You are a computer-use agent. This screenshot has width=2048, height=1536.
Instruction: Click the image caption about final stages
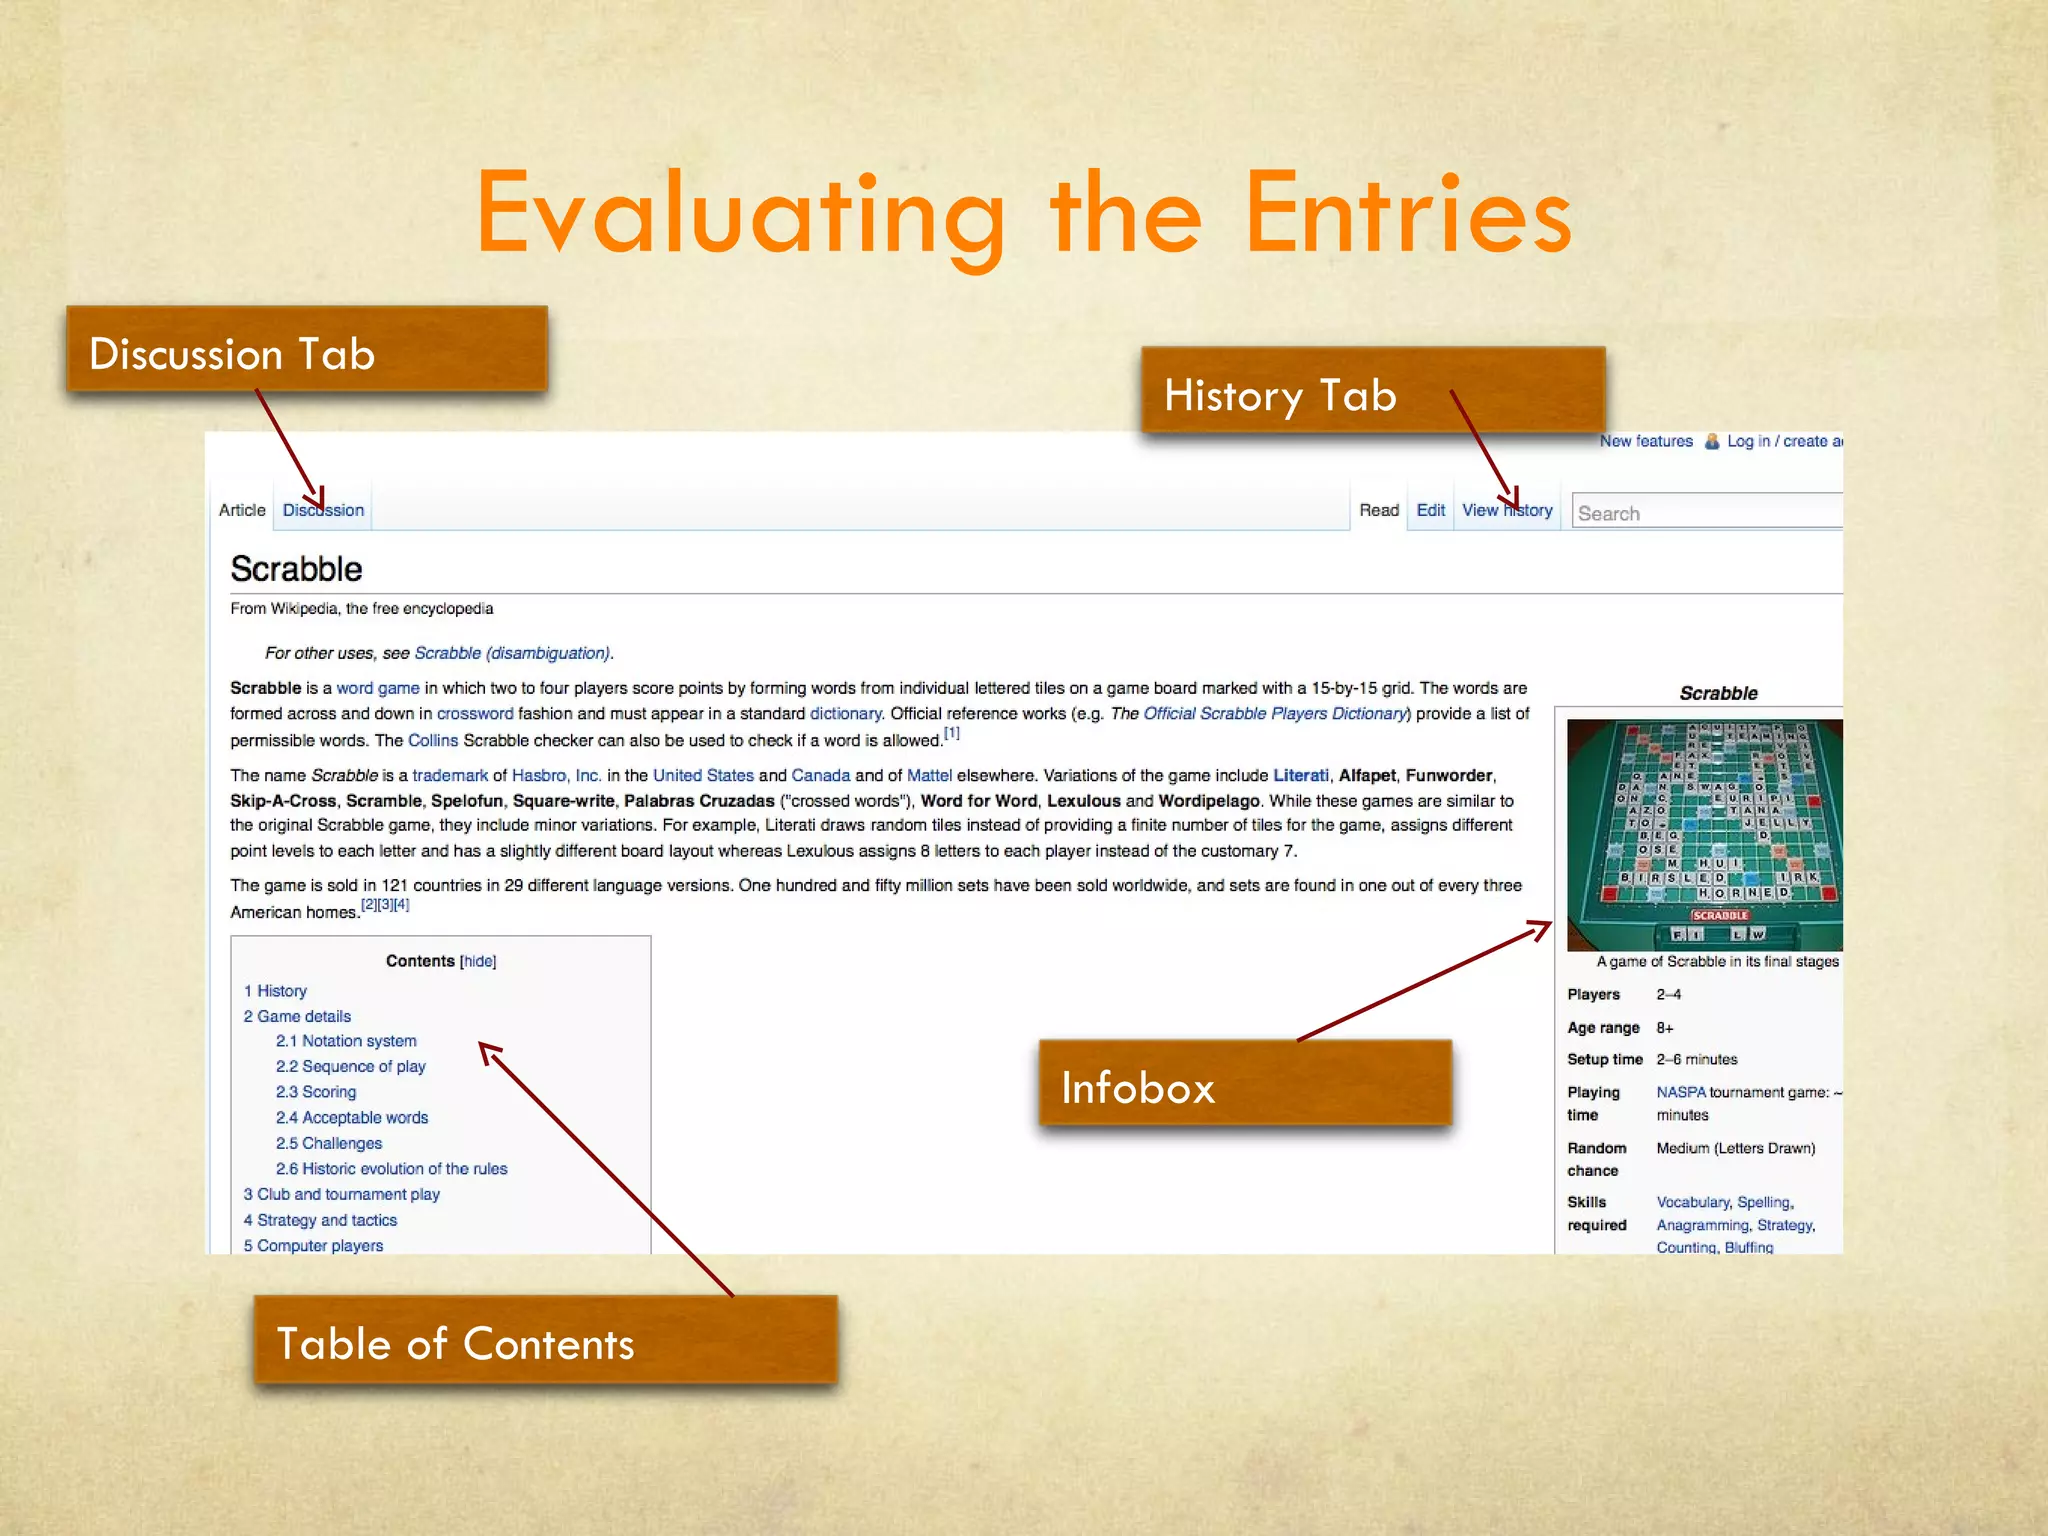(1718, 961)
